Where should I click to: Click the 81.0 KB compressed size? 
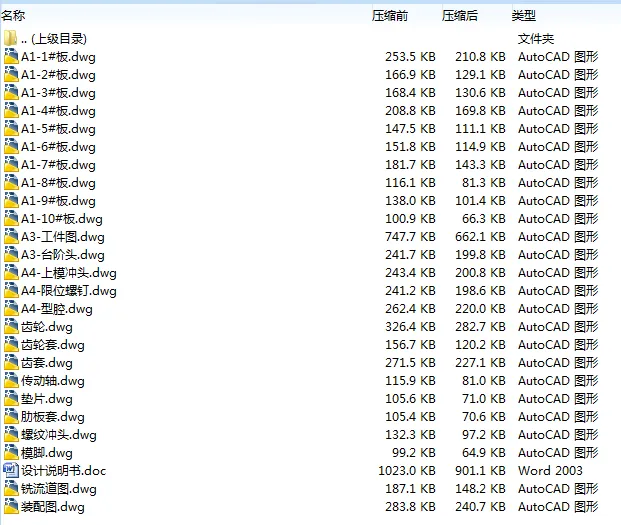pyautogui.click(x=484, y=381)
